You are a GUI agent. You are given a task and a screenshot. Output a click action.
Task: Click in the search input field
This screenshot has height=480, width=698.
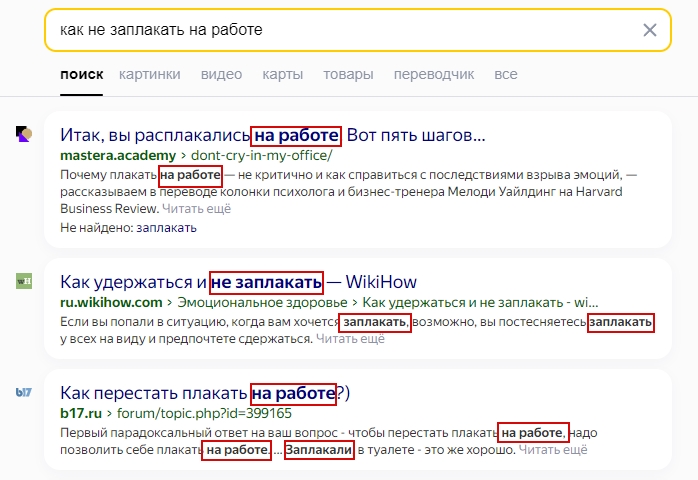(x=340, y=30)
